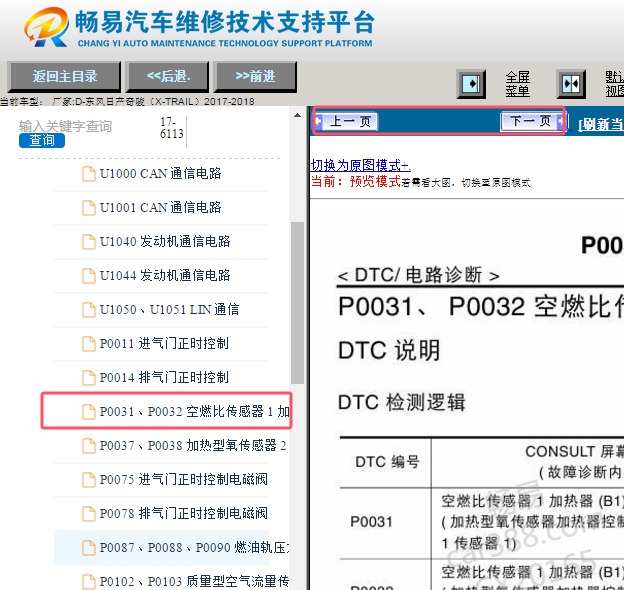Click the P0031 cell in DTC table
624x590 pixels.
click(371, 521)
